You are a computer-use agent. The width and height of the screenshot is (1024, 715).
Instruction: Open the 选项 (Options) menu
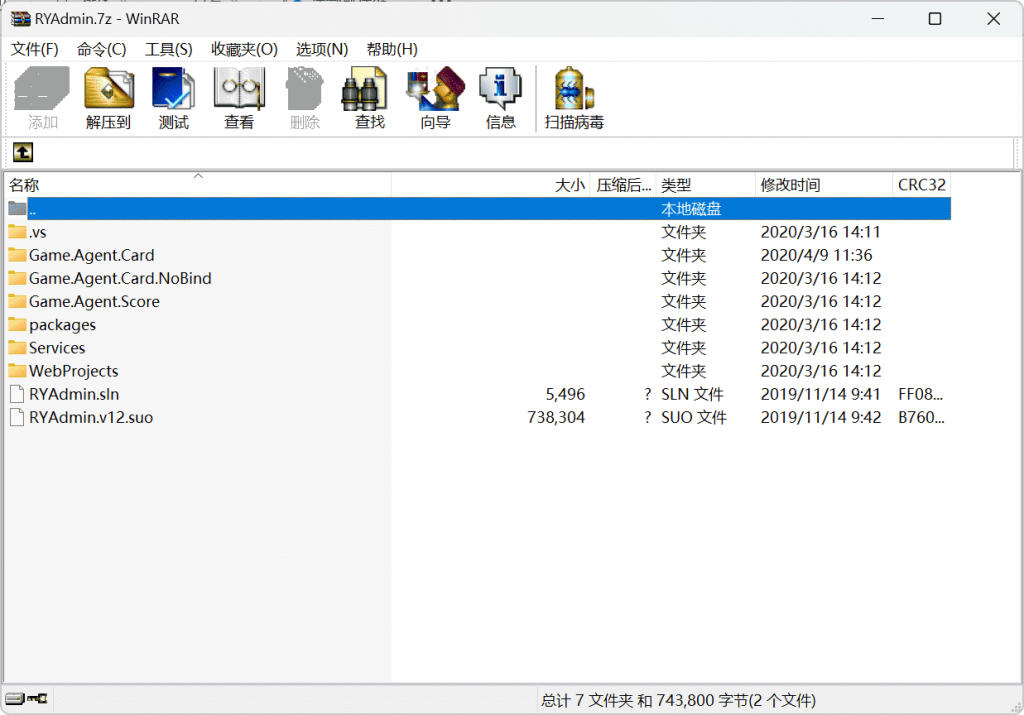(316, 49)
